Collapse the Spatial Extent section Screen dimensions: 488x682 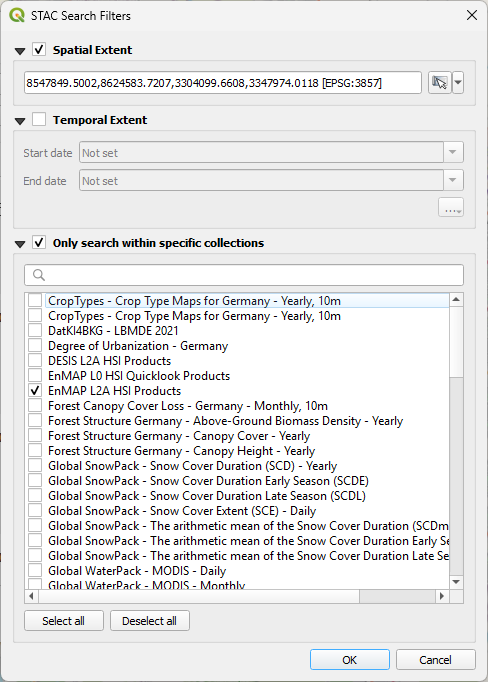[20, 51]
